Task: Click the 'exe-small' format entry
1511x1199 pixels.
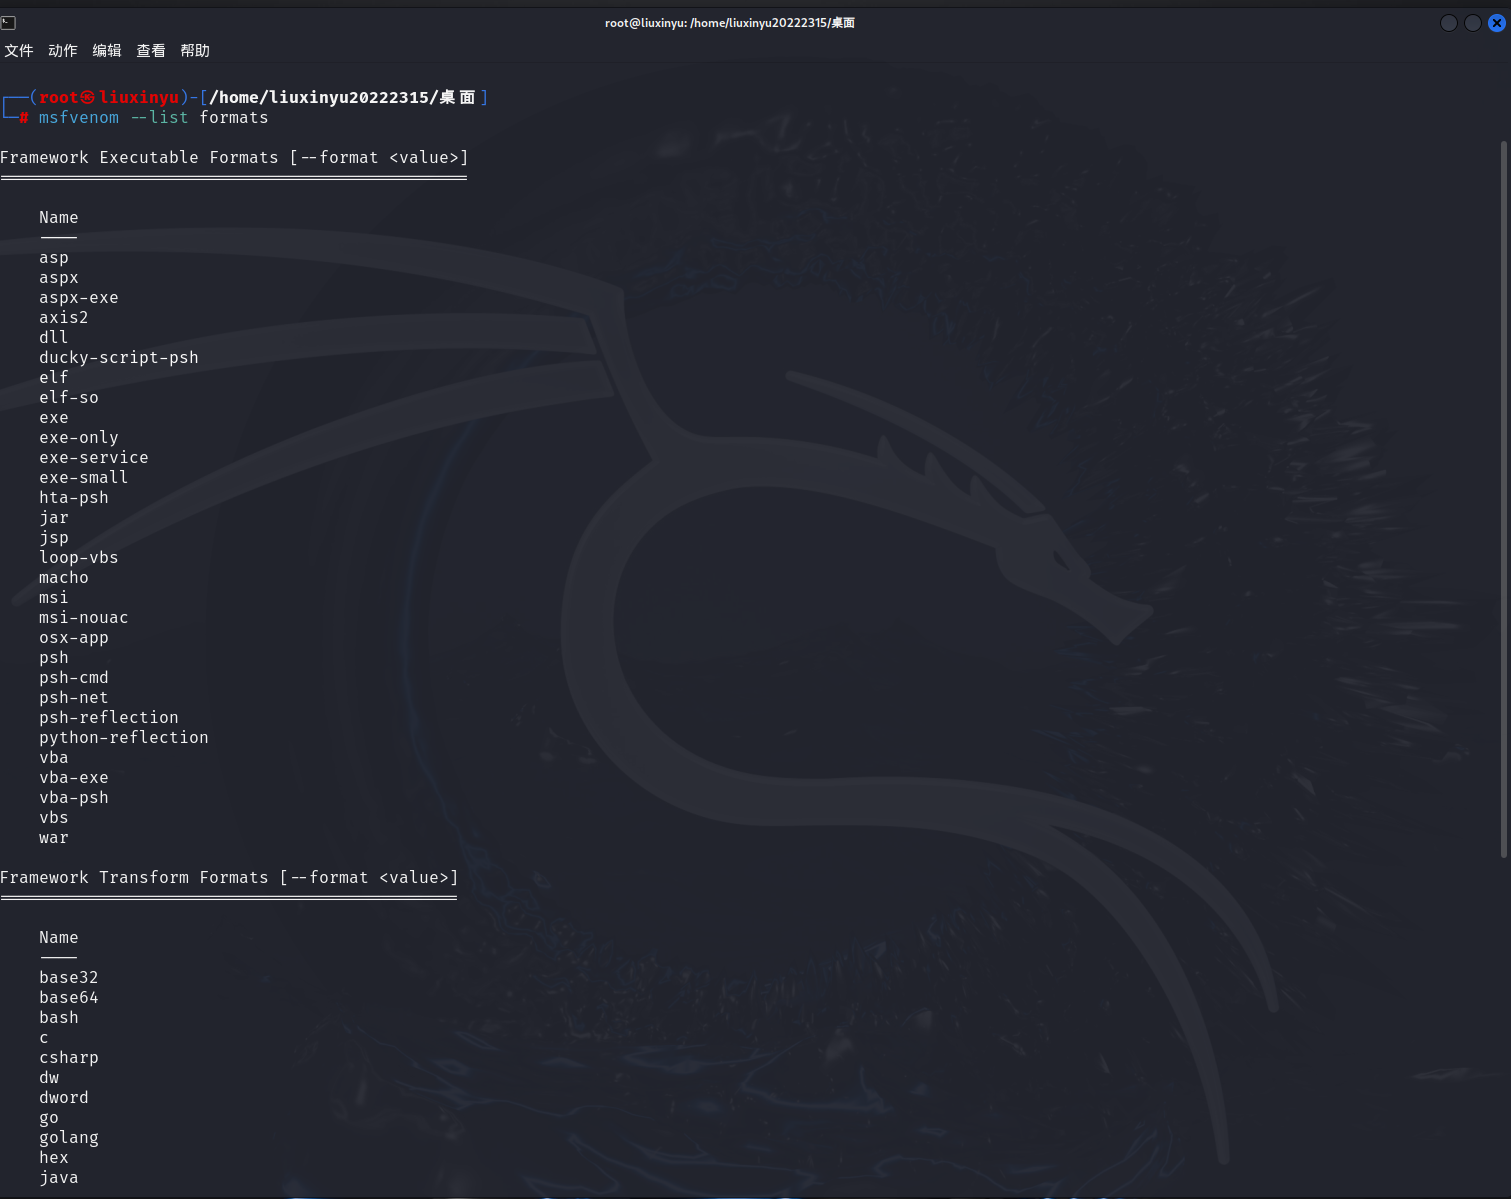Action: pos(84,478)
